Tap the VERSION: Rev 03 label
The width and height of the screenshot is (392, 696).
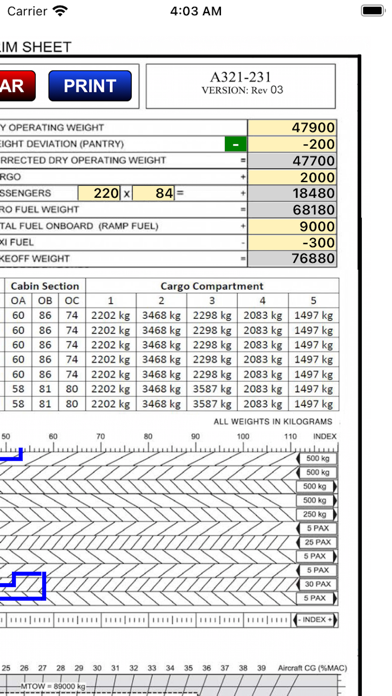pos(242,90)
